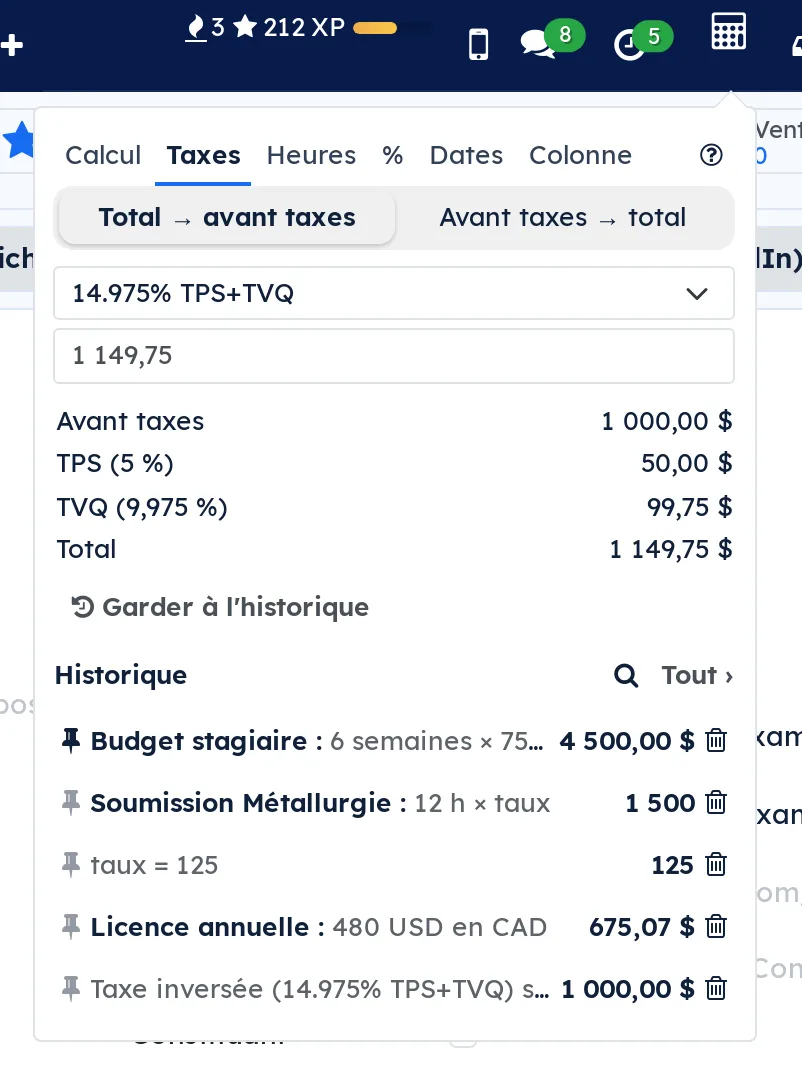
Task: Select Avant taxes → total mode
Action: pyautogui.click(x=563, y=217)
